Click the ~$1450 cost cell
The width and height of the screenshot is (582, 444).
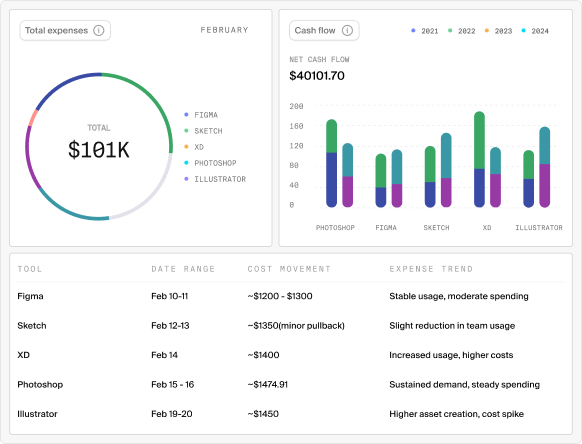[263, 414]
